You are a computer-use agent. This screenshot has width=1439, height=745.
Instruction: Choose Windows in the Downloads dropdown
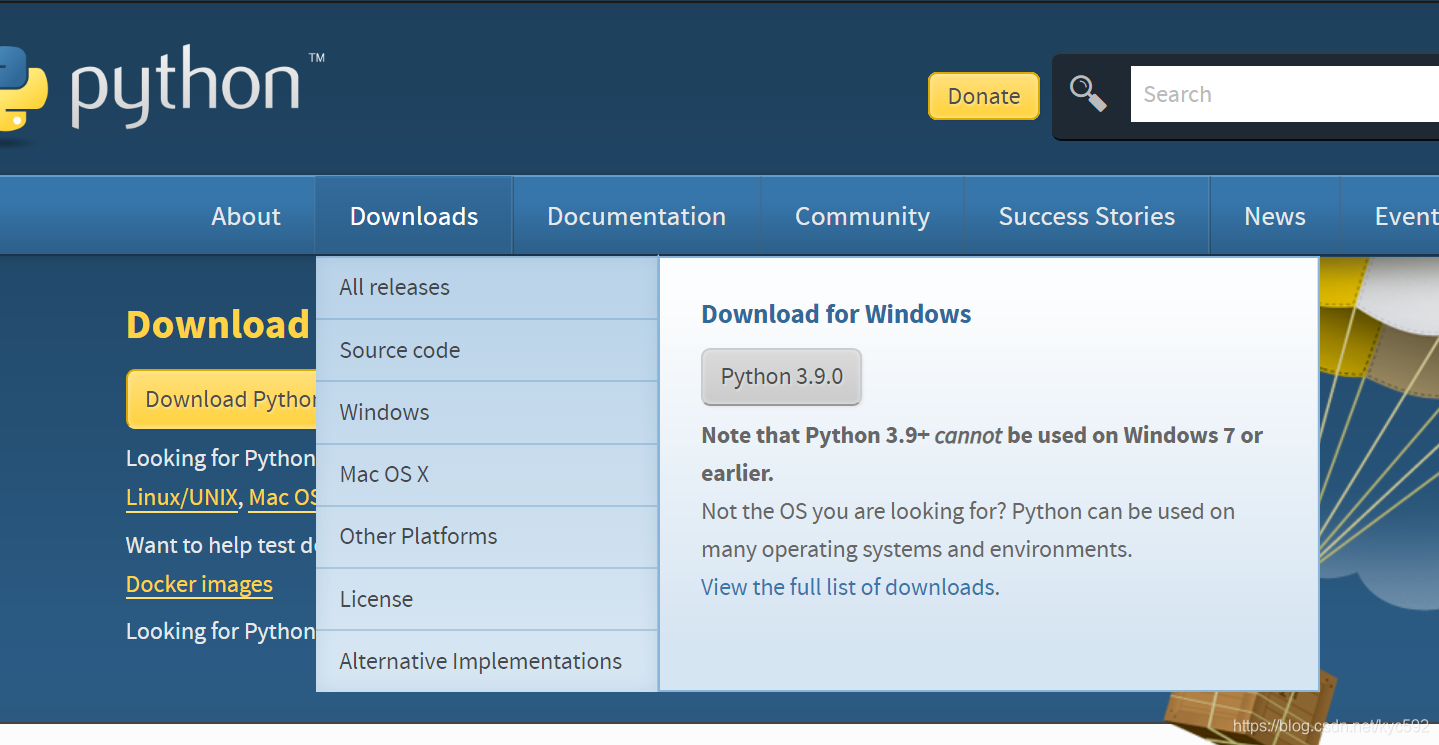pos(487,413)
